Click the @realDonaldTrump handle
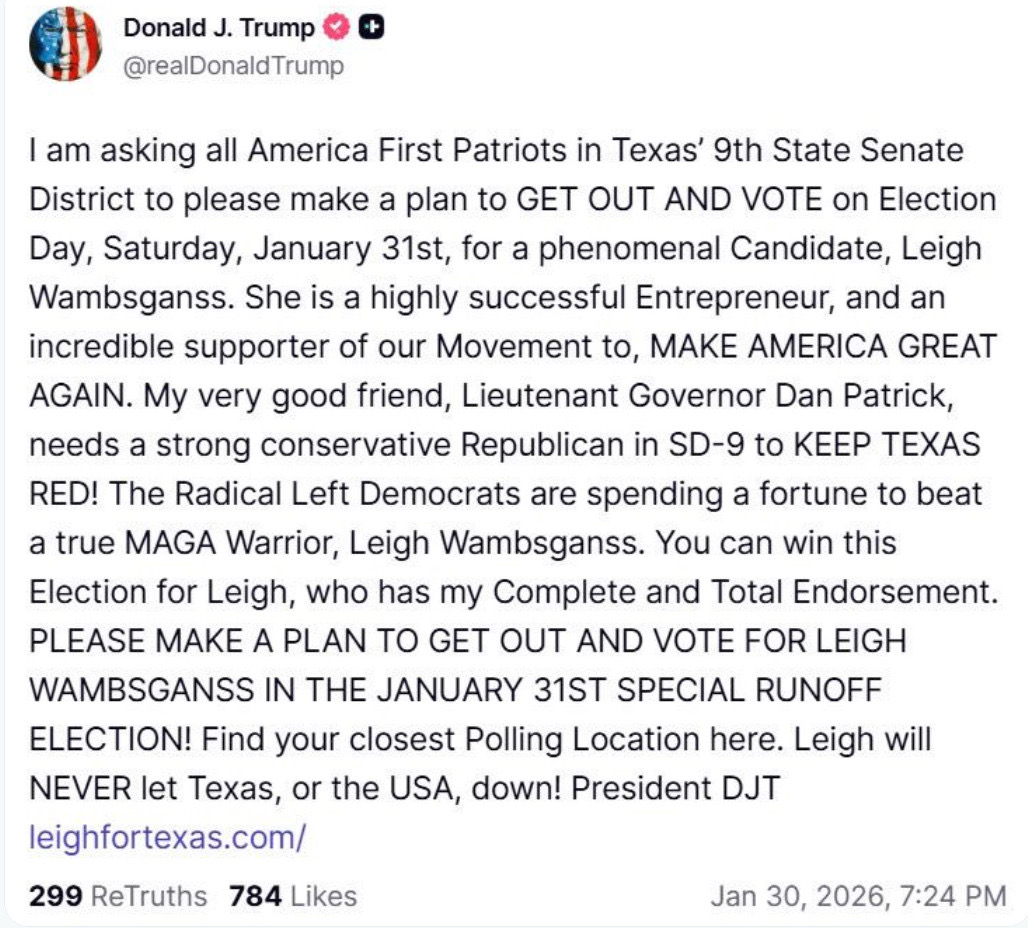The height and width of the screenshot is (928, 1028). [x=233, y=66]
